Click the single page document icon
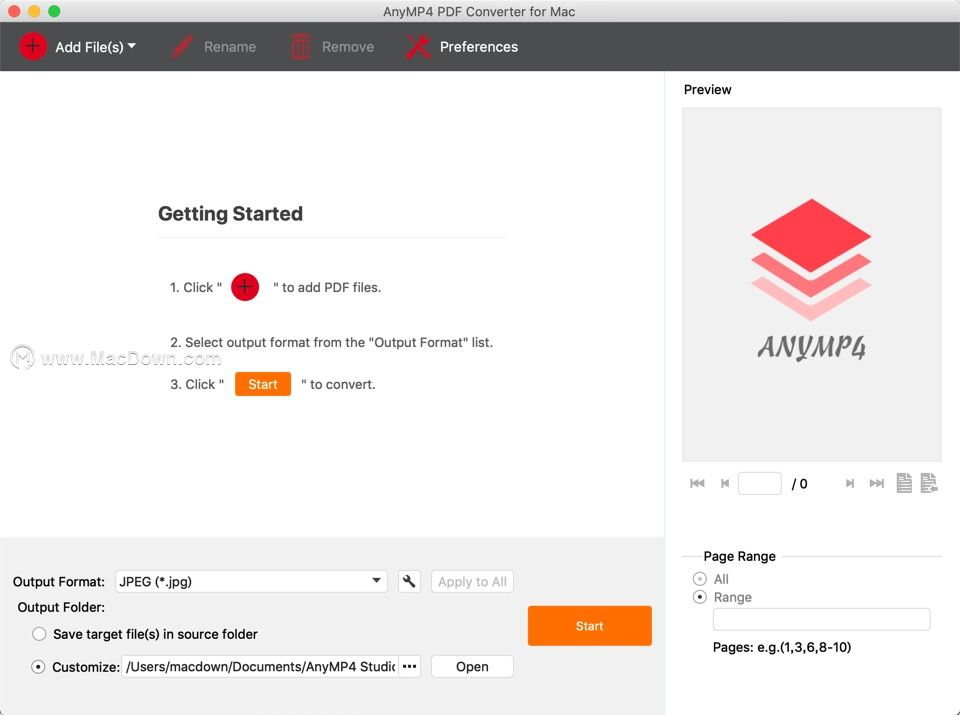Viewport: 960px width, 715px height. pyautogui.click(x=904, y=483)
